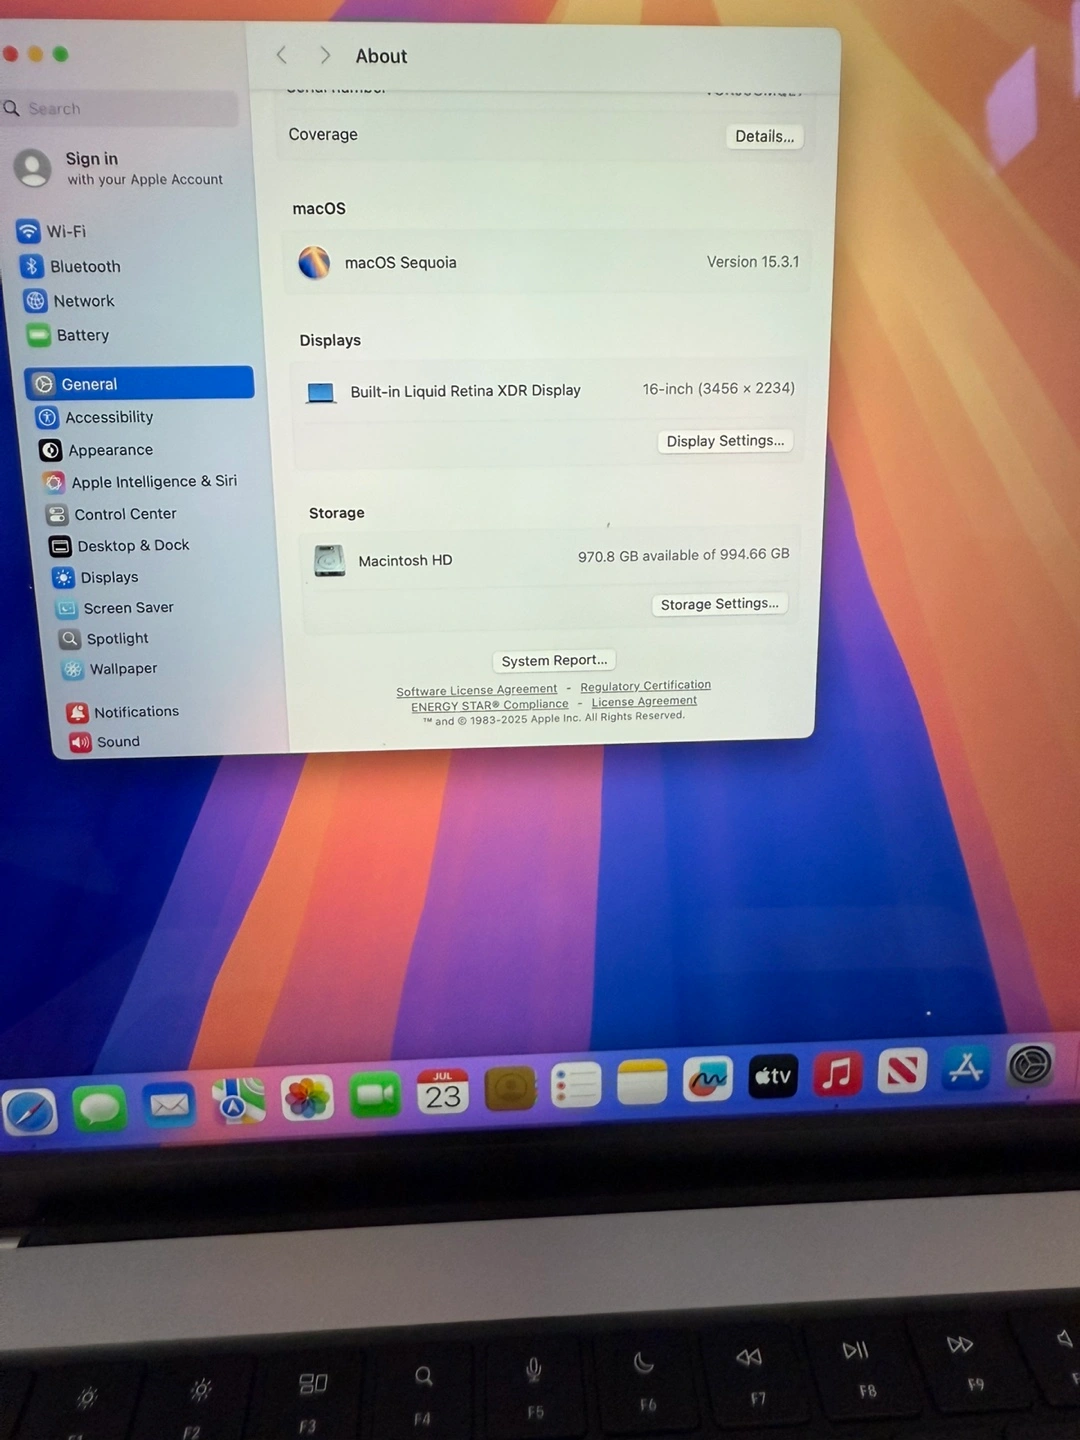The width and height of the screenshot is (1080, 1440).
Task: Click the System Settings icon in the Dock
Action: pyautogui.click(x=1030, y=1065)
